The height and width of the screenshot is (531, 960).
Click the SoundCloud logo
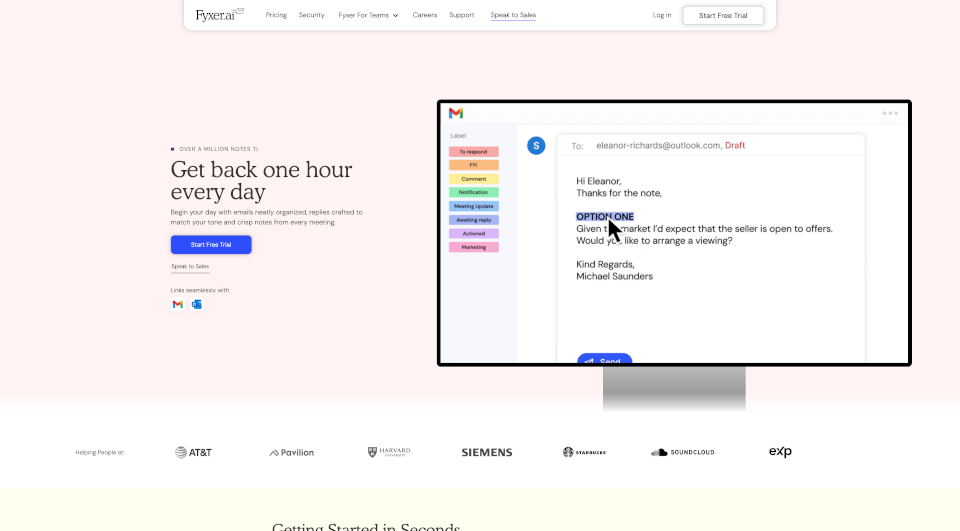click(683, 452)
